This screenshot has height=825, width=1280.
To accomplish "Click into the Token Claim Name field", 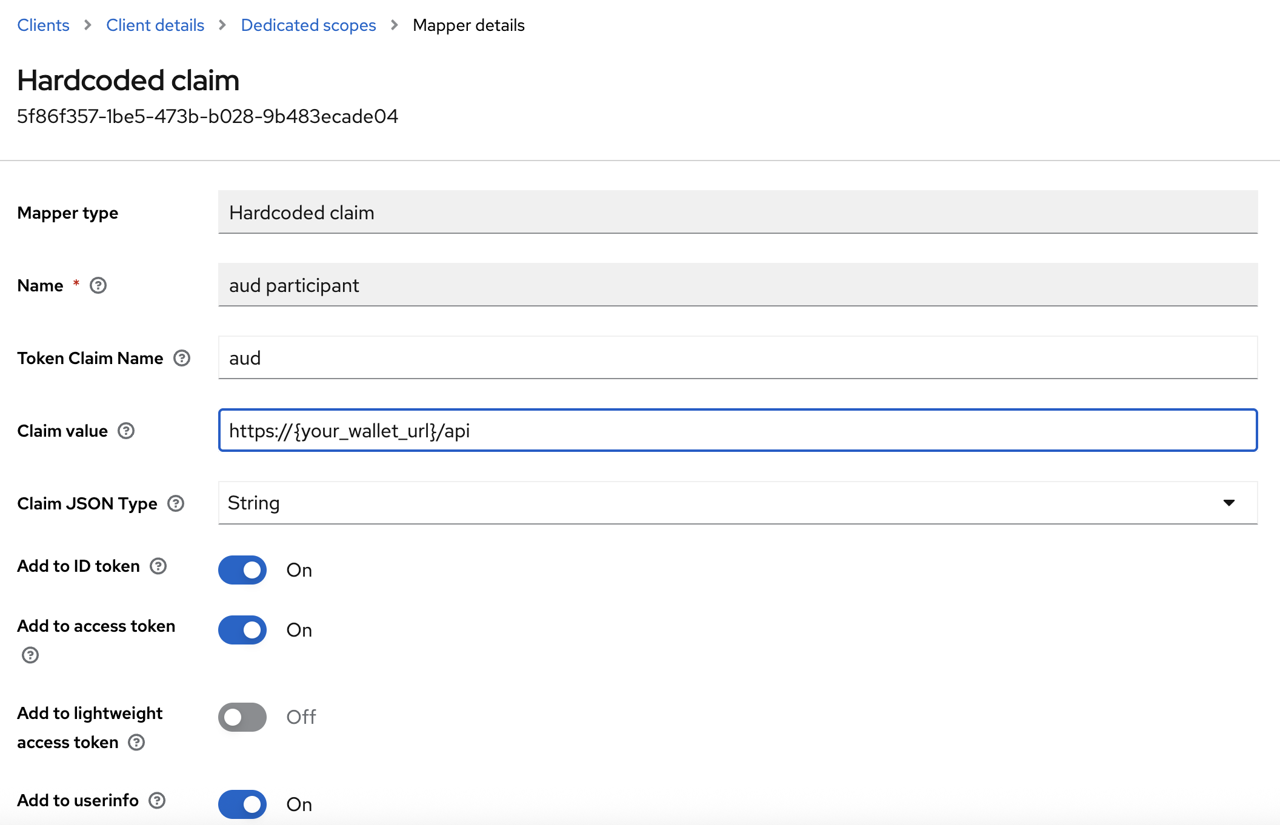I will point(737,358).
